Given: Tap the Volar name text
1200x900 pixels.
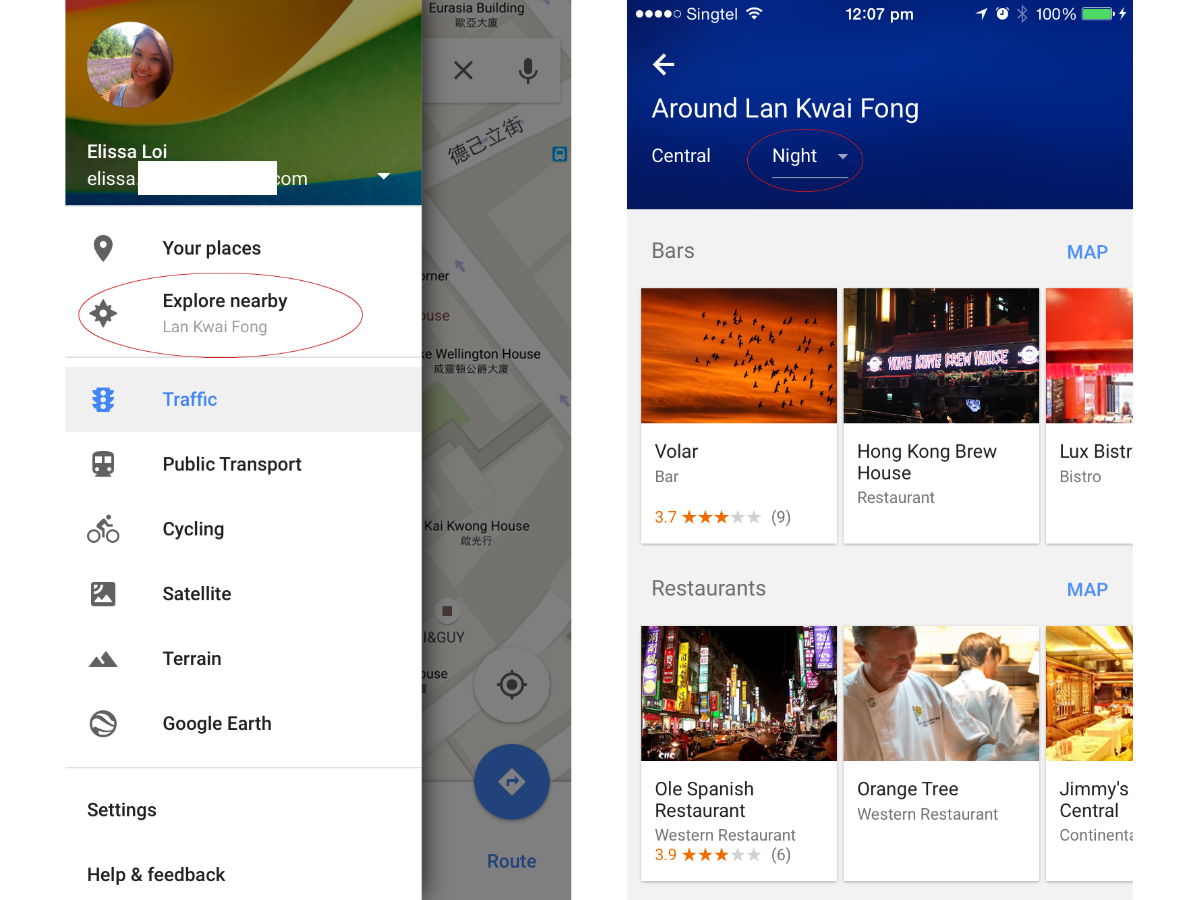Looking at the screenshot, I should coord(676,451).
